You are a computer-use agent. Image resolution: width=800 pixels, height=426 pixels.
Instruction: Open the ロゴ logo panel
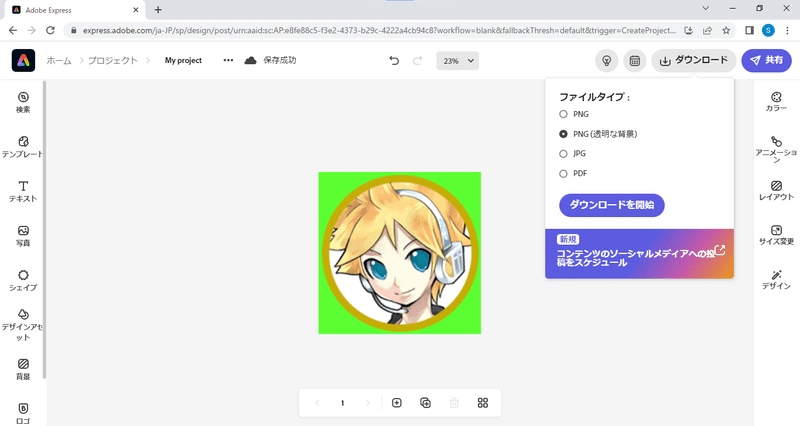[23, 414]
